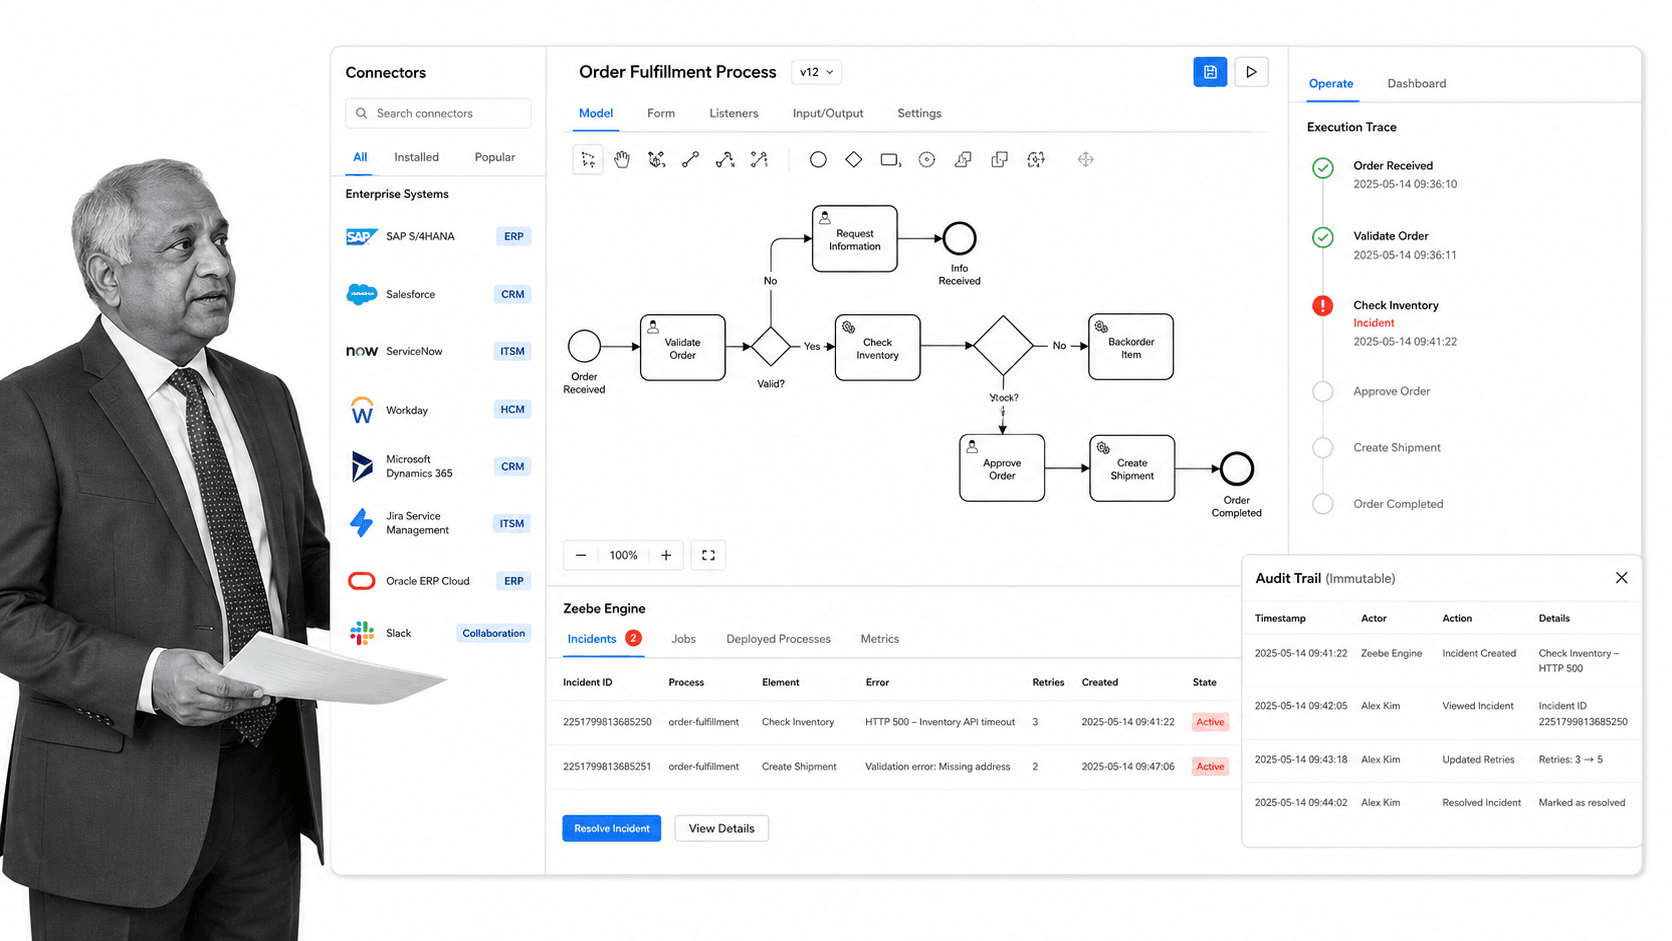Screen dimensions: 1672x941
Task: Open the Input/Output tab
Action: pyautogui.click(x=828, y=113)
